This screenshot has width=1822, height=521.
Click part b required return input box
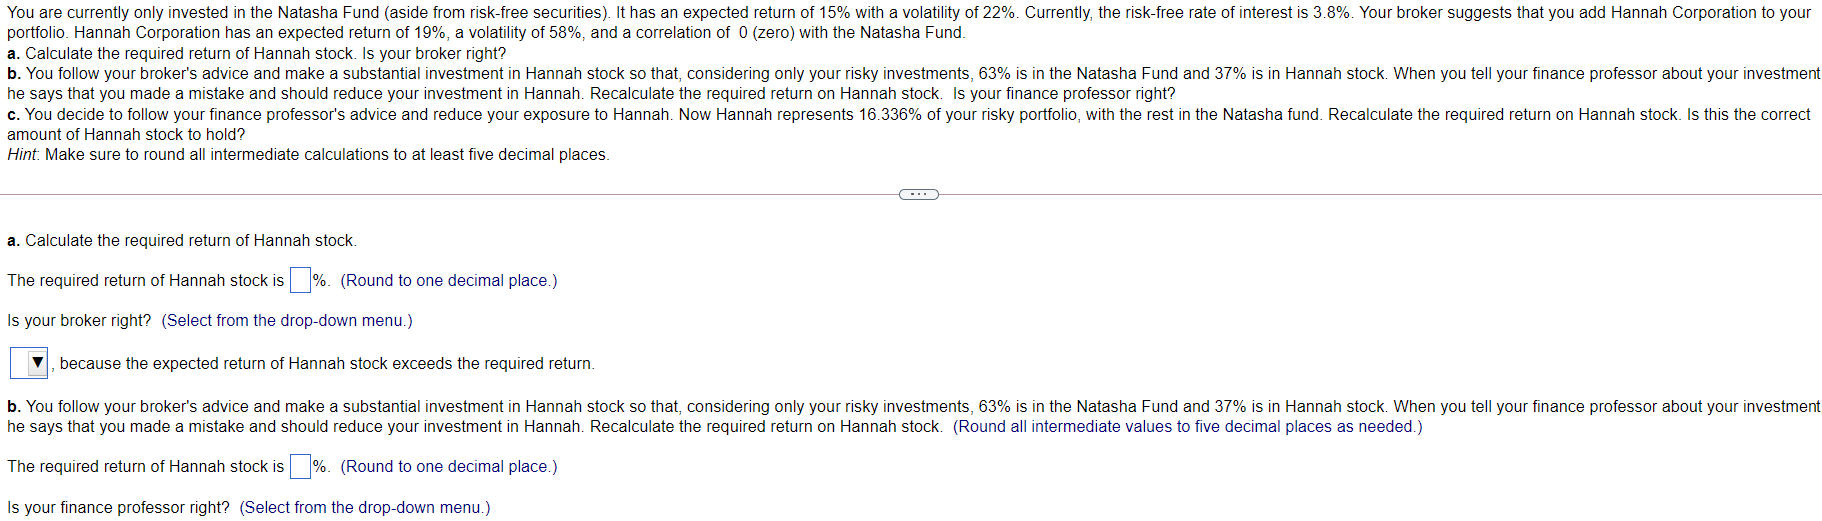pyautogui.click(x=300, y=467)
